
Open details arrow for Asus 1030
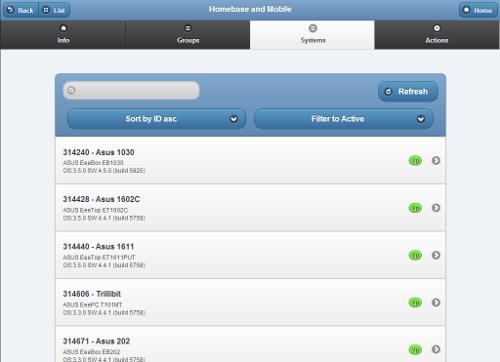click(x=436, y=160)
